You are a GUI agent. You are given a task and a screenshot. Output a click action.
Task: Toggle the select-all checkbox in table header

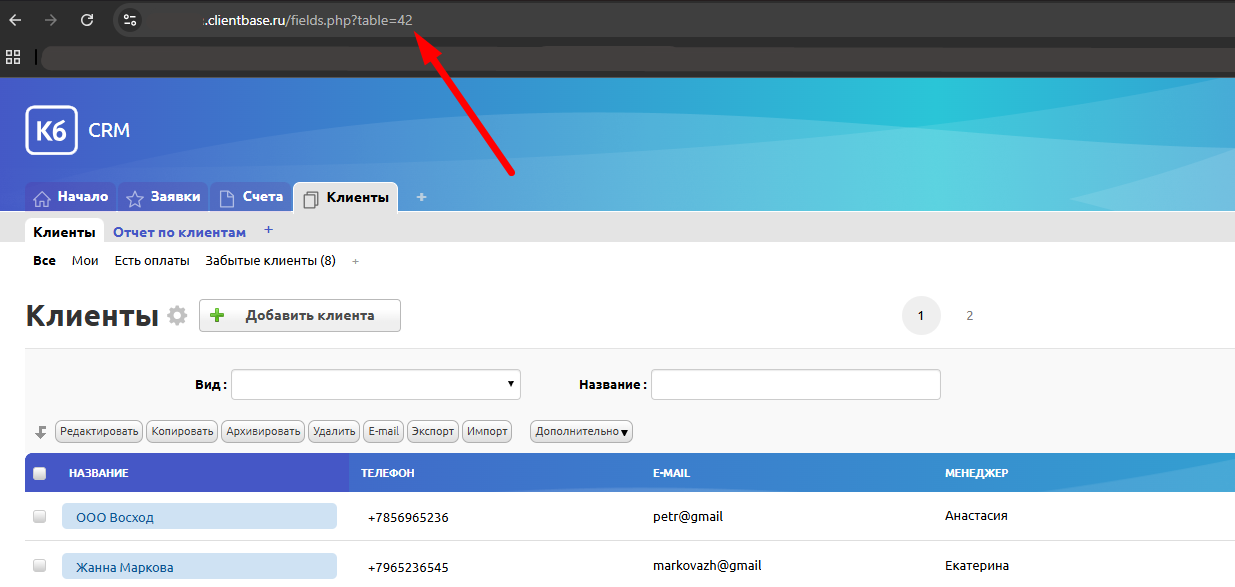pyautogui.click(x=40, y=474)
